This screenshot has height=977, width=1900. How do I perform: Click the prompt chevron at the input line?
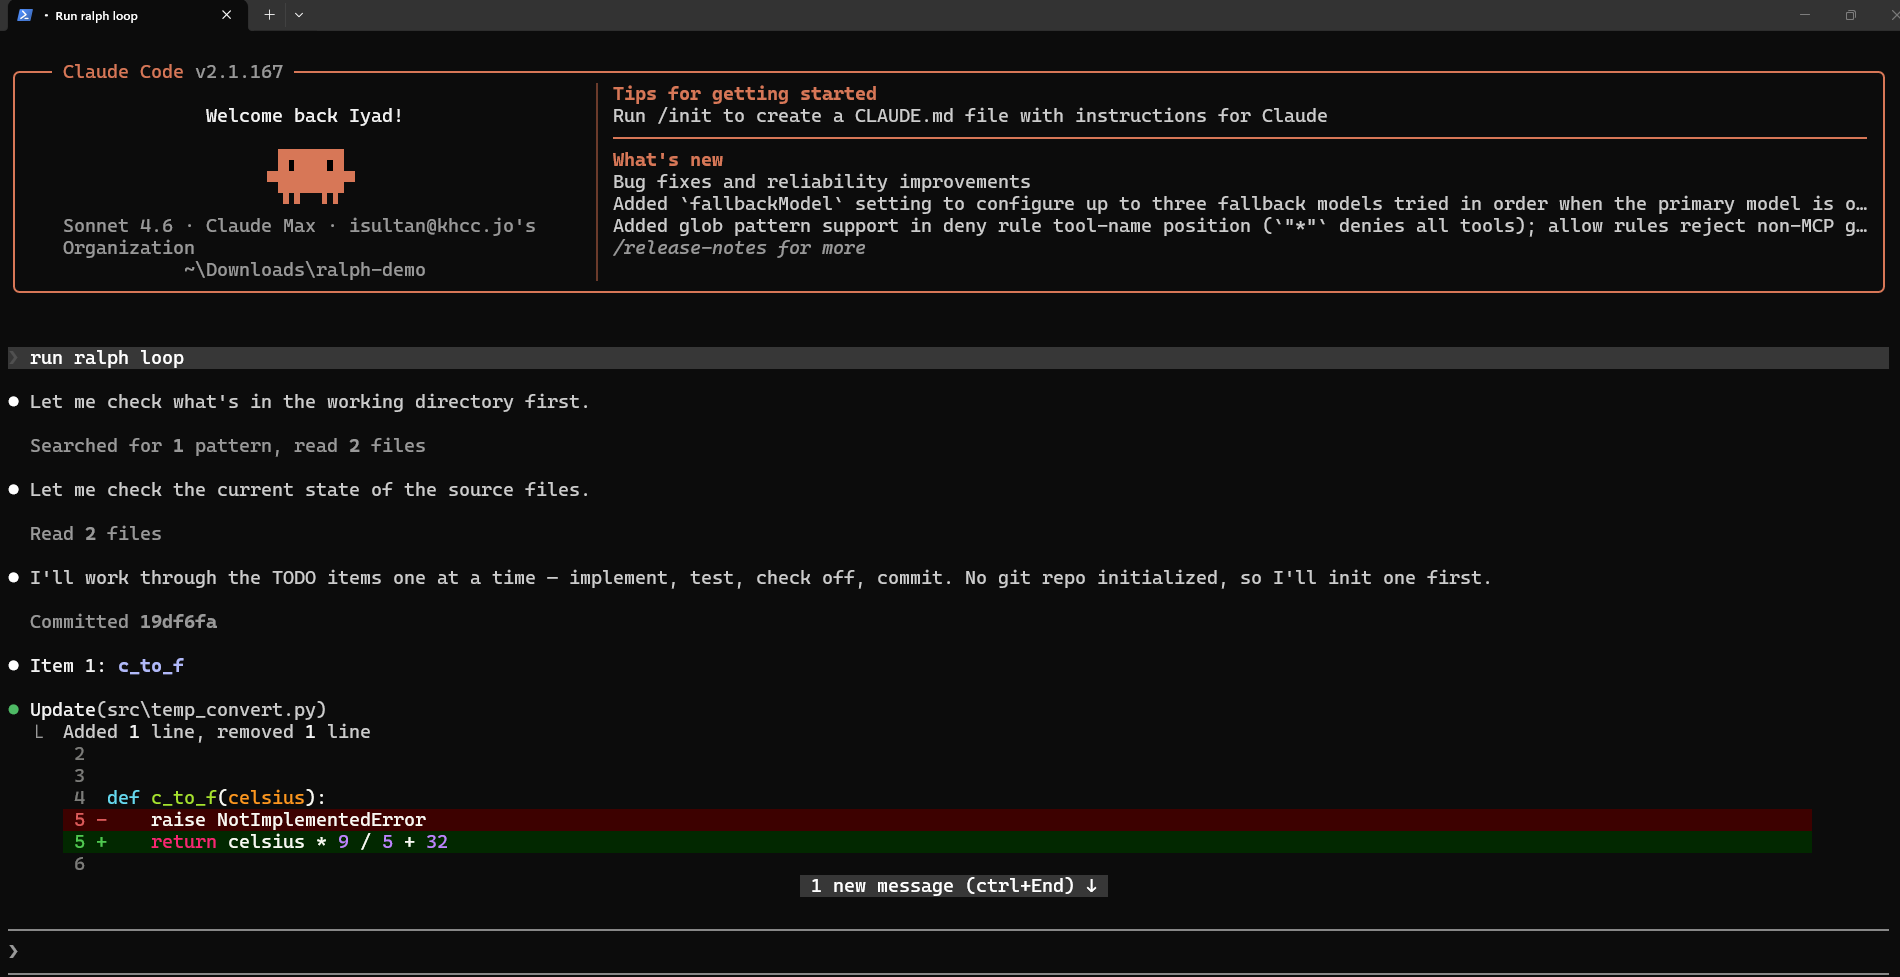13,951
